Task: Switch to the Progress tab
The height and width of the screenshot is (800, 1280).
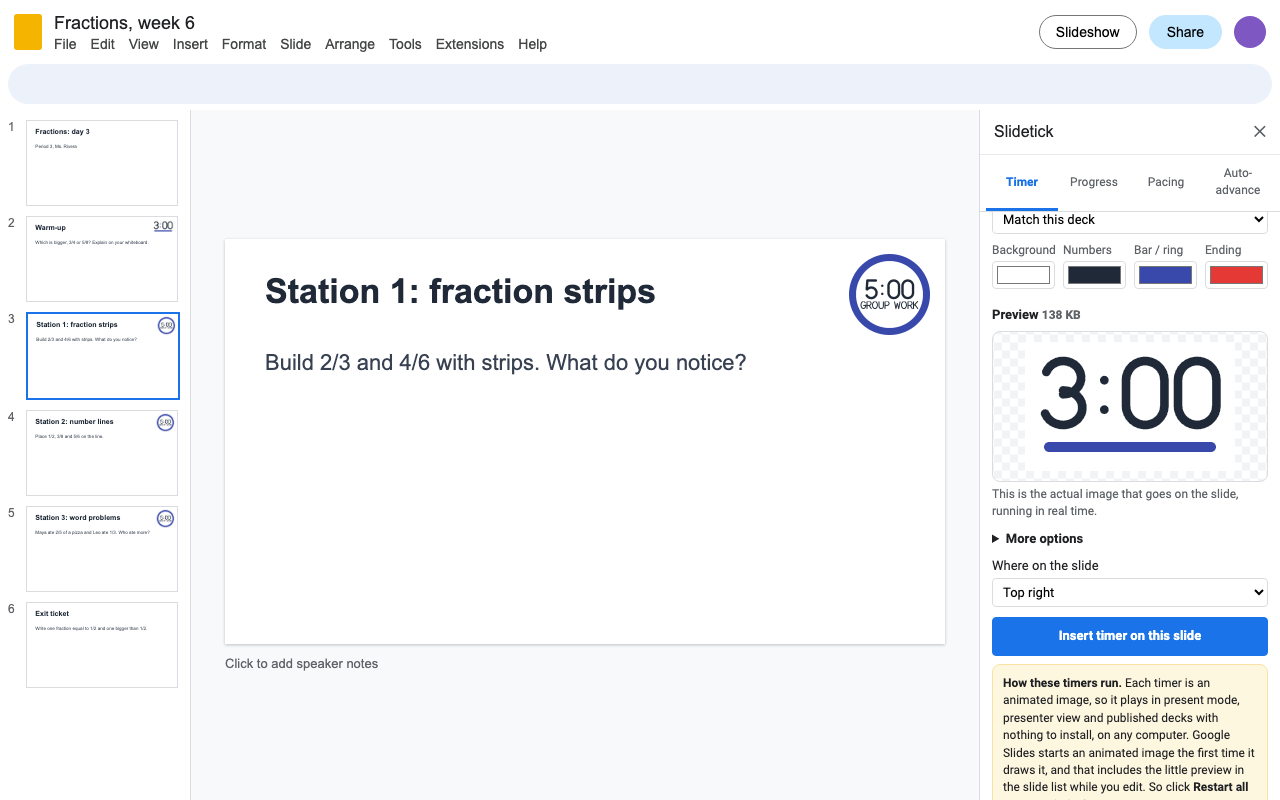Action: tap(1094, 182)
